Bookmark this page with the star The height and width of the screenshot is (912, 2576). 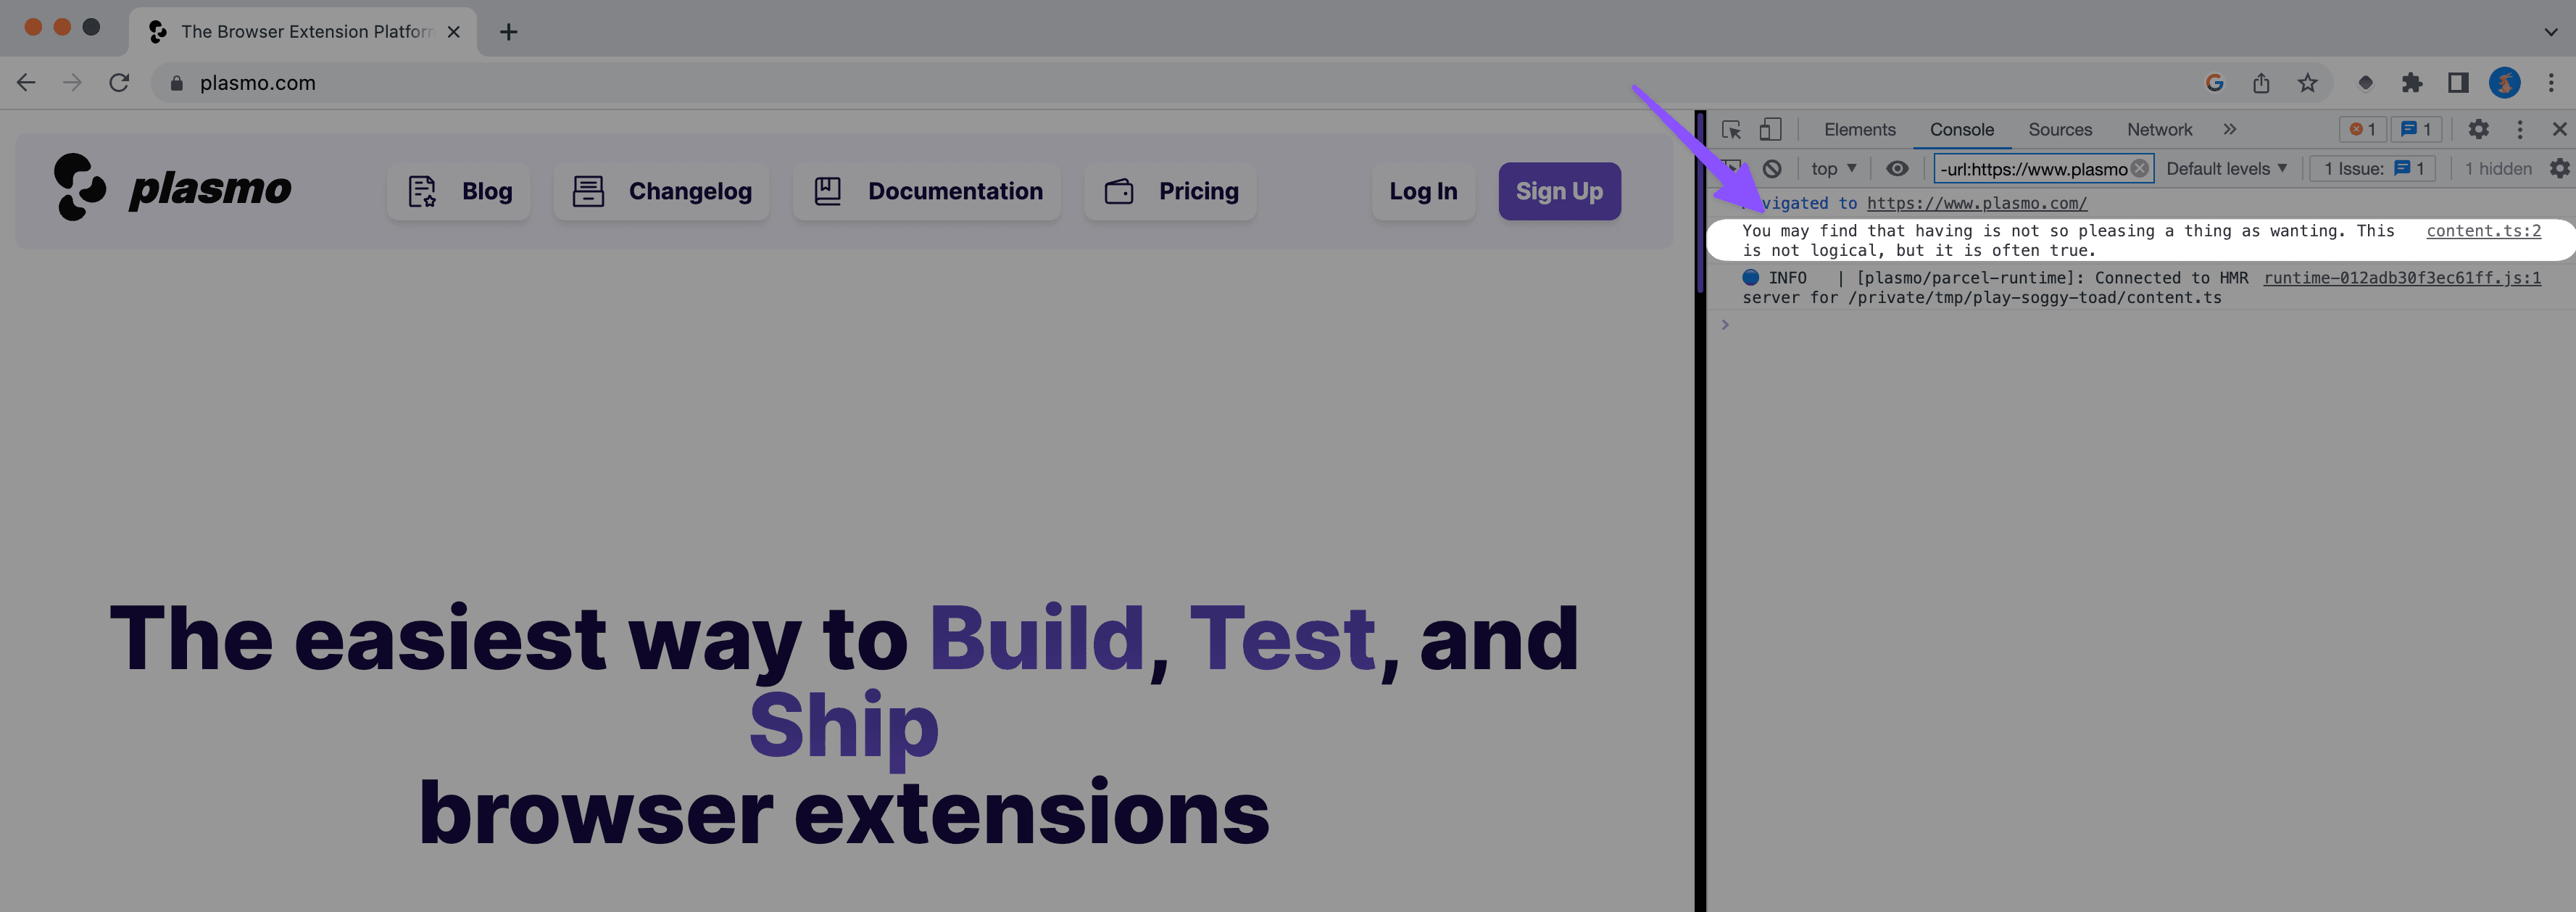pyautogui.click(x=2307, y=83)
